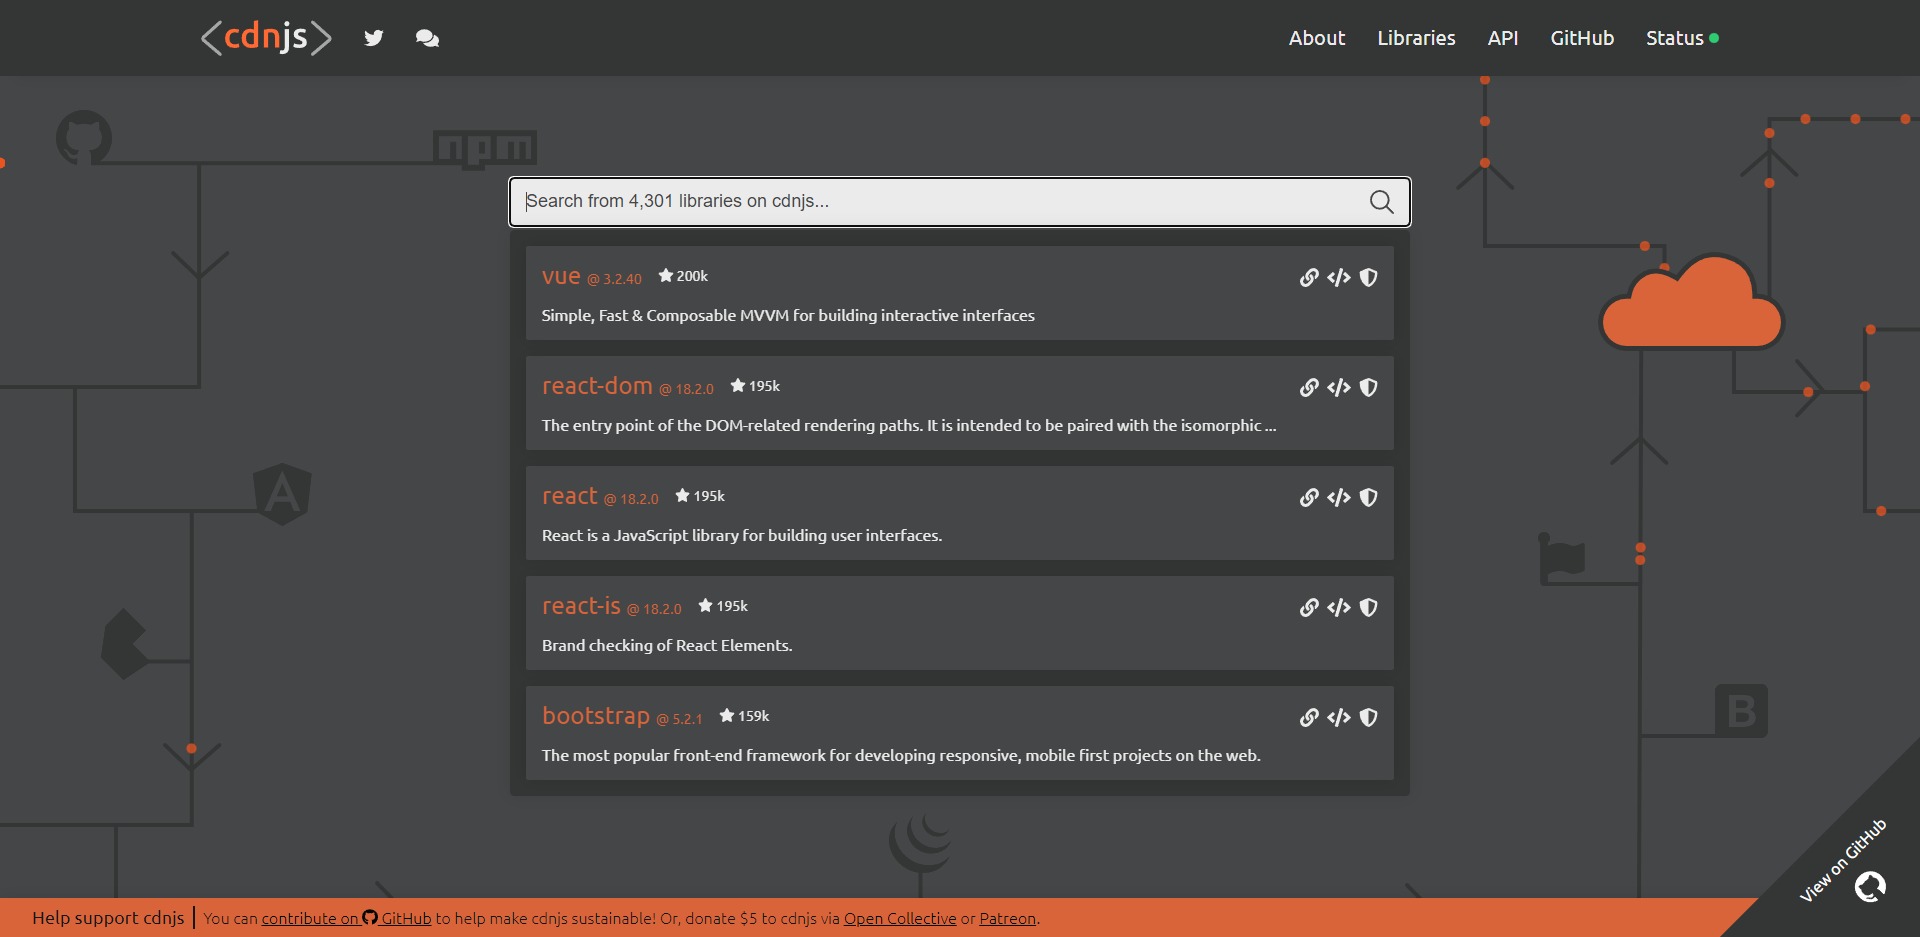Viewport: 1920px width, 937px height.
Task: Open the vue library title link
Action: pos(561,277)
